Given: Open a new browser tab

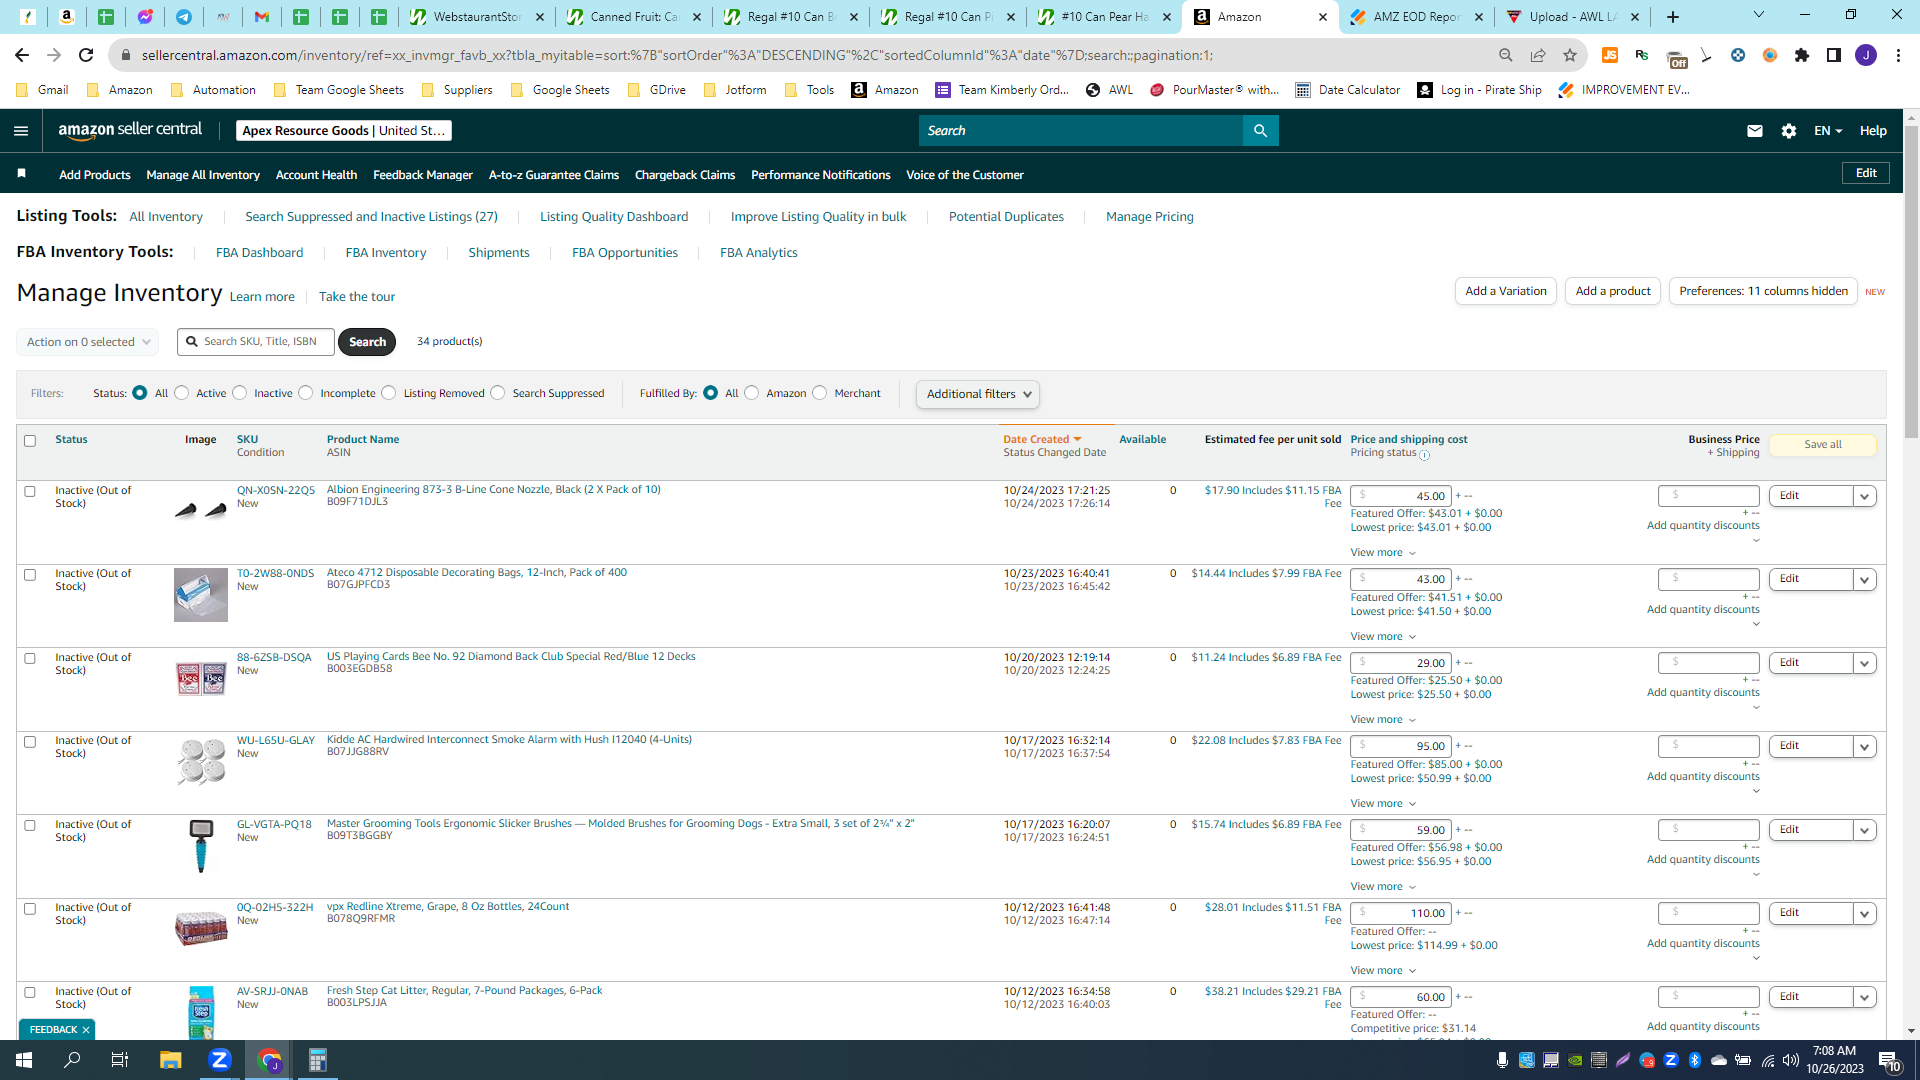Looking at the screenshot, I should pos(1673,17).
